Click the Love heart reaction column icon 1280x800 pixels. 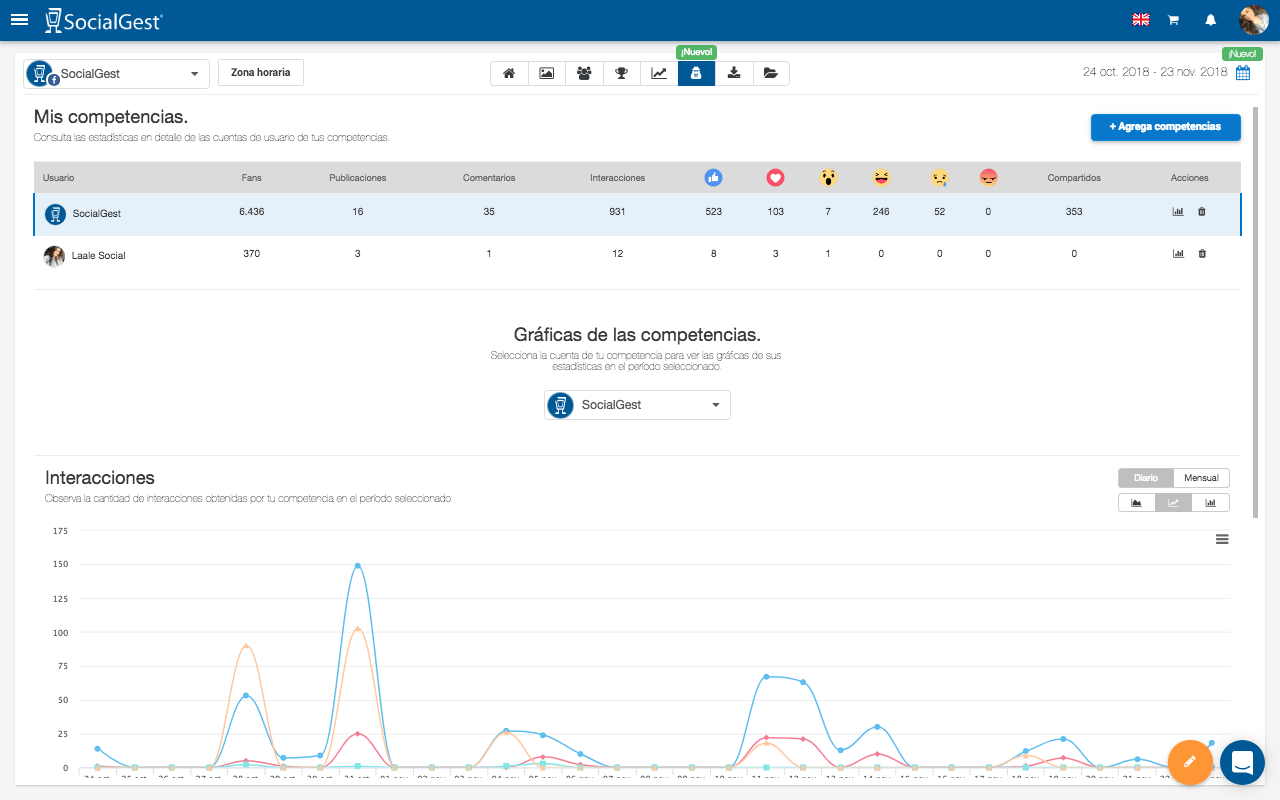[775, 177]
